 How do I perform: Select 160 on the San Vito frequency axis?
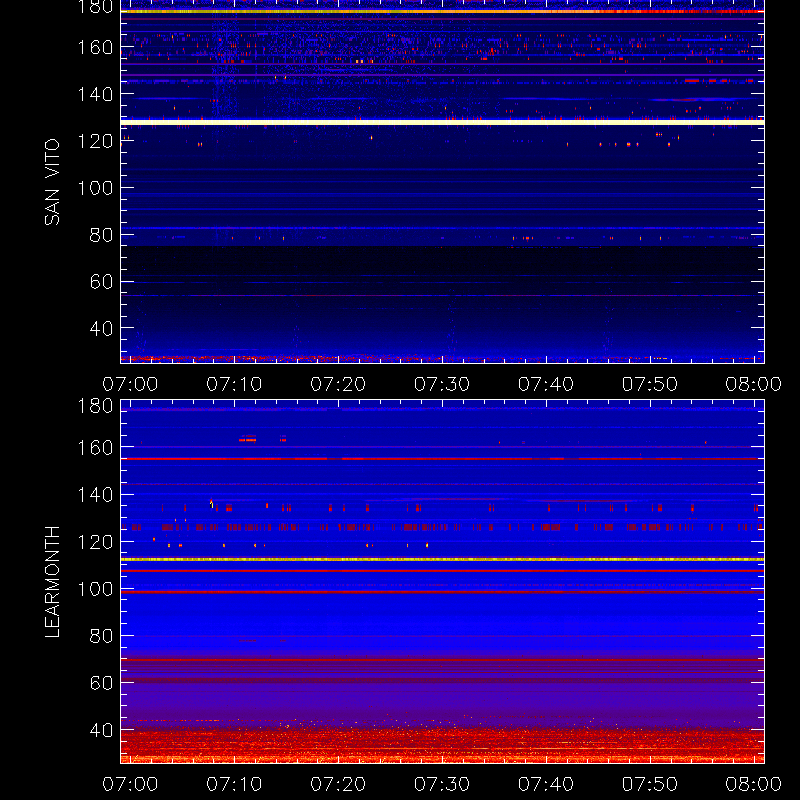pos(95,47)
